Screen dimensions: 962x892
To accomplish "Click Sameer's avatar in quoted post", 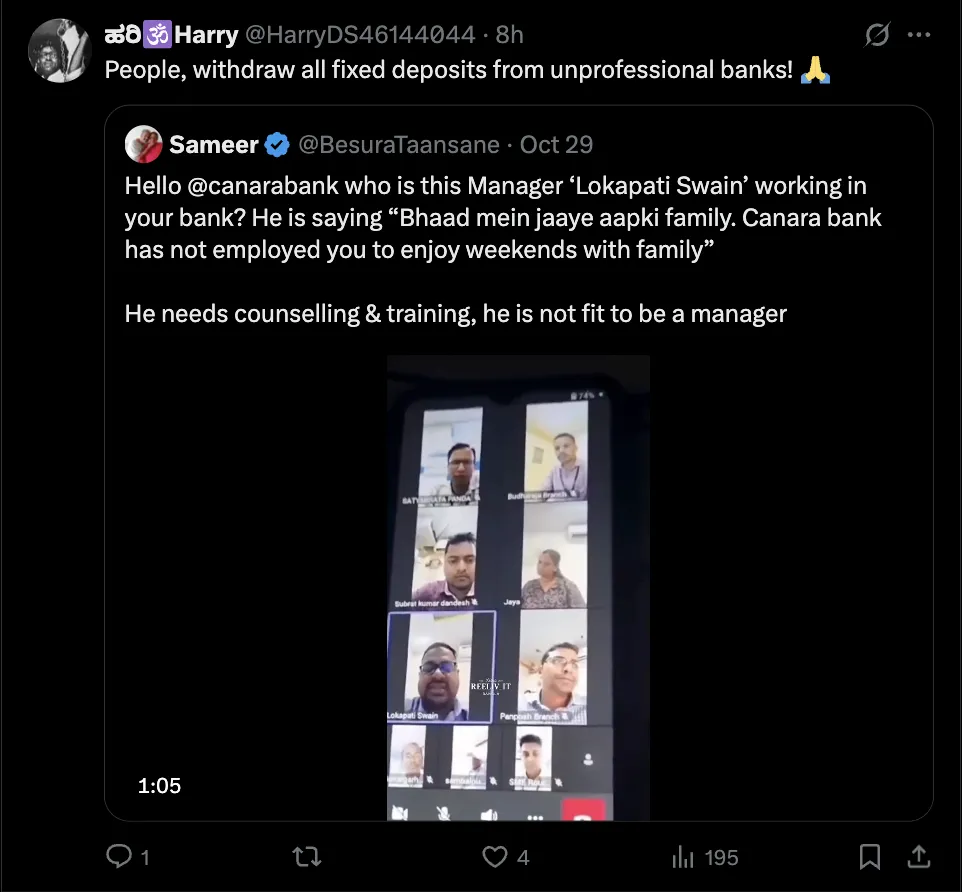I will [x=144, y=145].
